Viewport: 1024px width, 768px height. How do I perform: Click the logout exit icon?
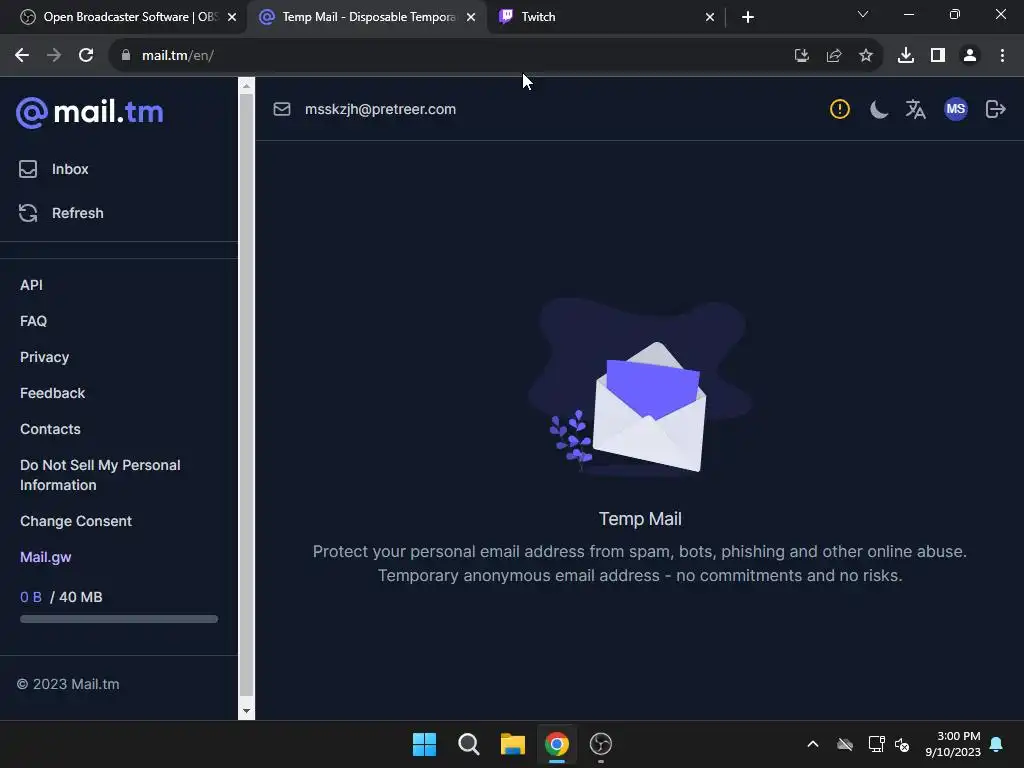pos(995,109)
